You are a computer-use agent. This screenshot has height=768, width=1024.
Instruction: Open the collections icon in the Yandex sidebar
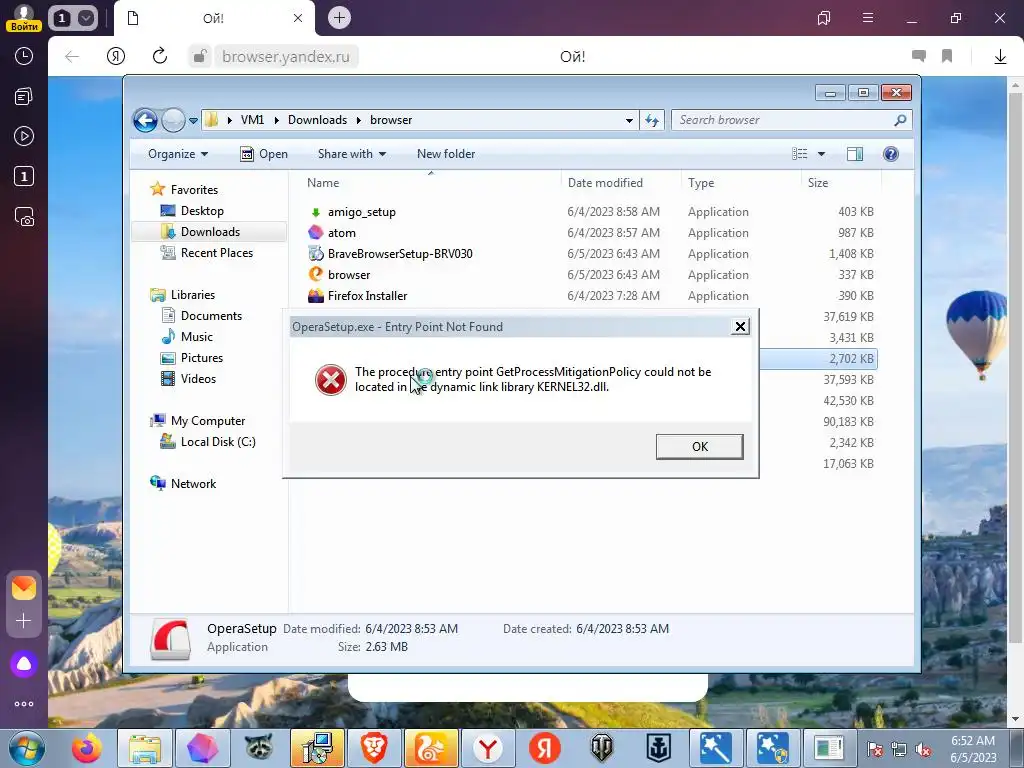click(x=24, y=97)
